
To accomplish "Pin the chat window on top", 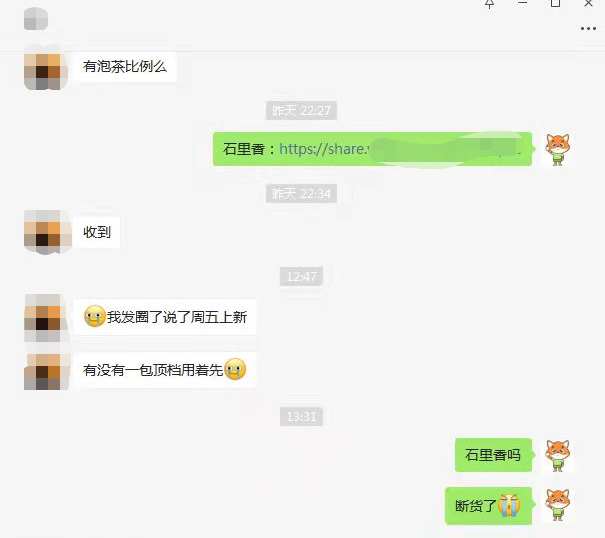I will (x=490, y=4).
